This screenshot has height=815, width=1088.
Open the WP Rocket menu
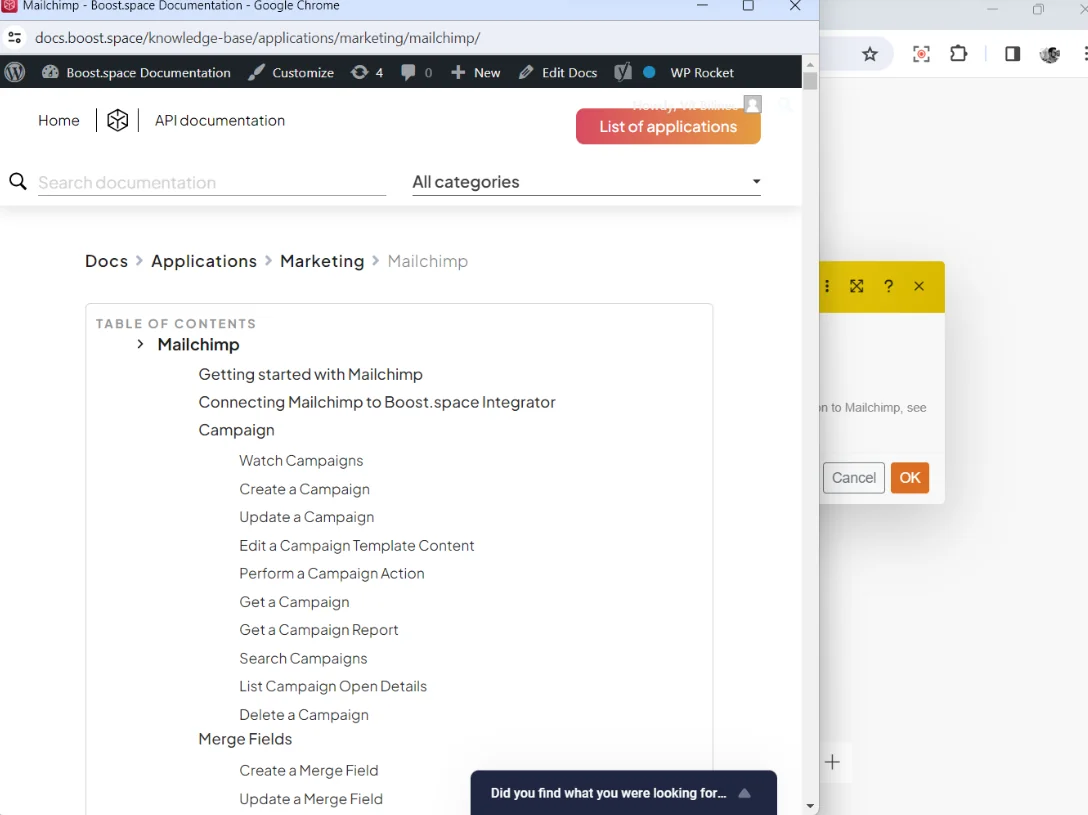702,72
